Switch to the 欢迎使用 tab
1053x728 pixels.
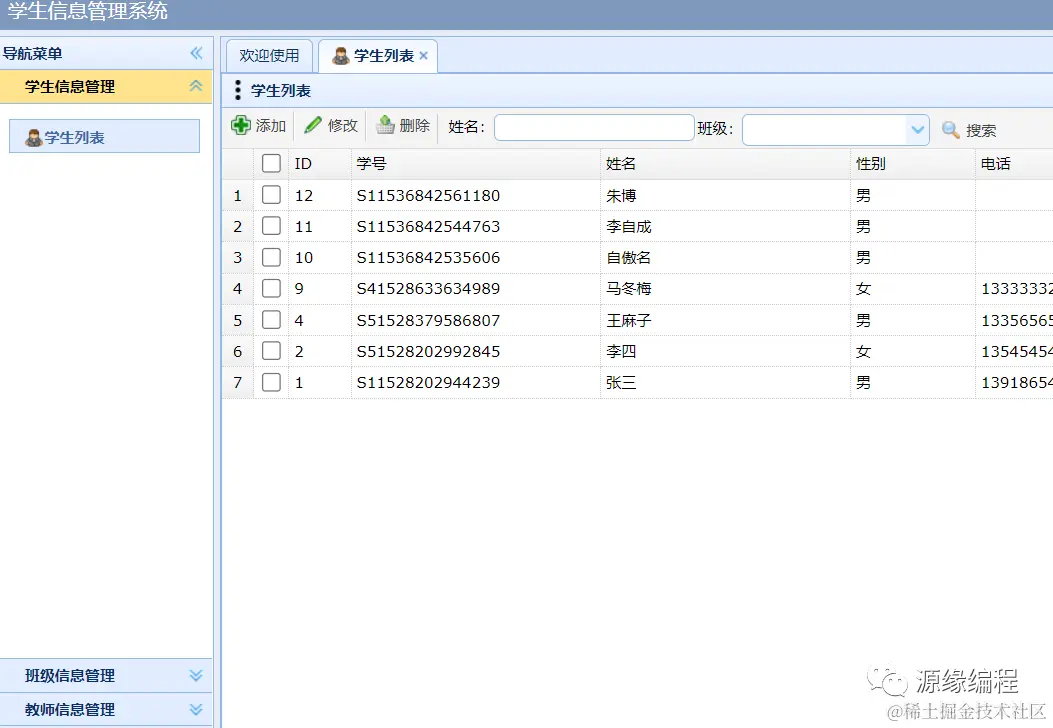coord(269,56)
